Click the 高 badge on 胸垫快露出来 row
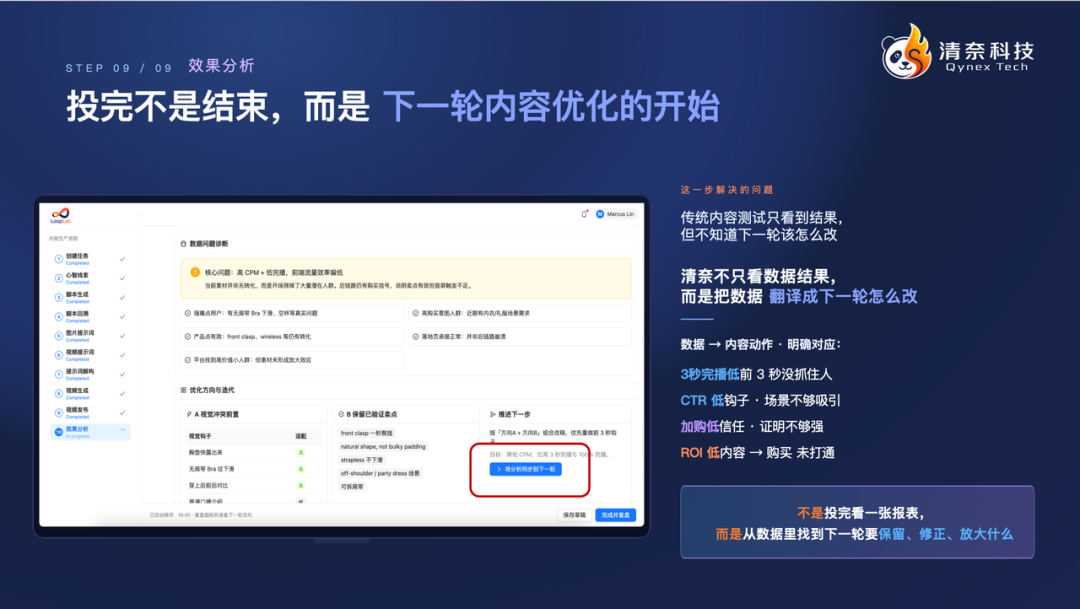 (300, 453)
